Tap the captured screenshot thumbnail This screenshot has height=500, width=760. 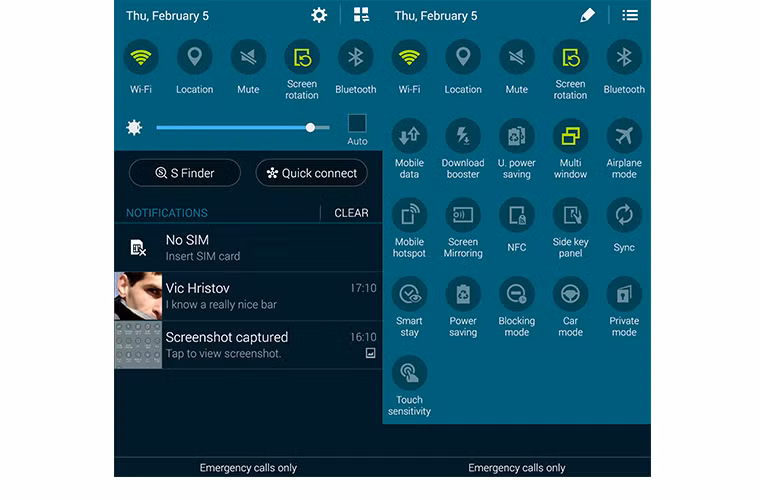click(x=138, y=345)
